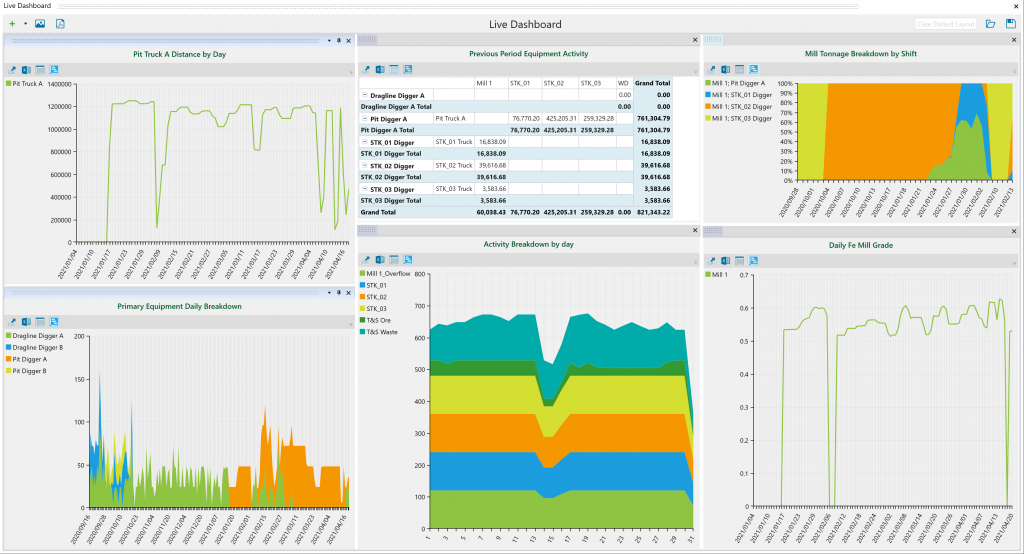Export the dashboard to PDF

(60, 23)
